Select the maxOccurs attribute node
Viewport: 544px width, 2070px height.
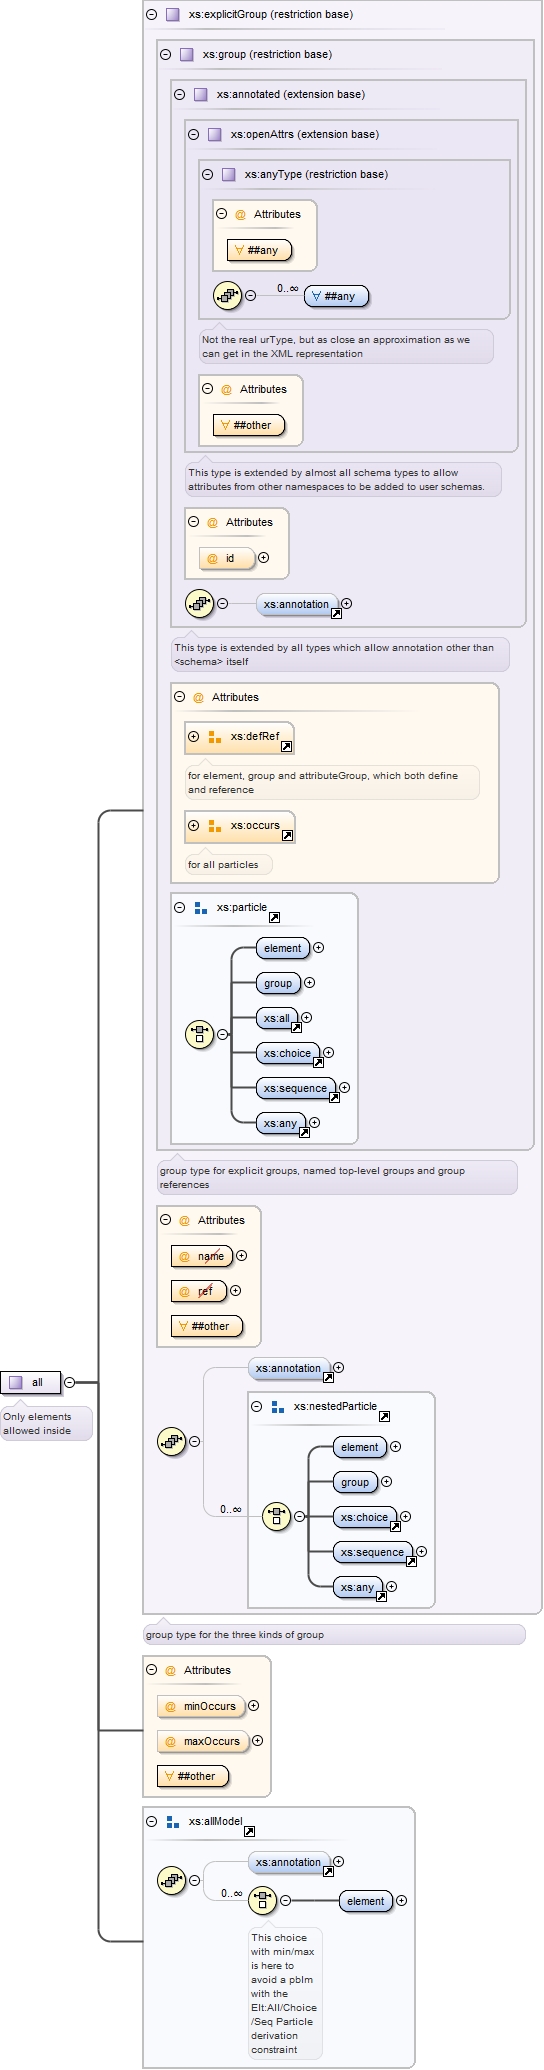203,1741
